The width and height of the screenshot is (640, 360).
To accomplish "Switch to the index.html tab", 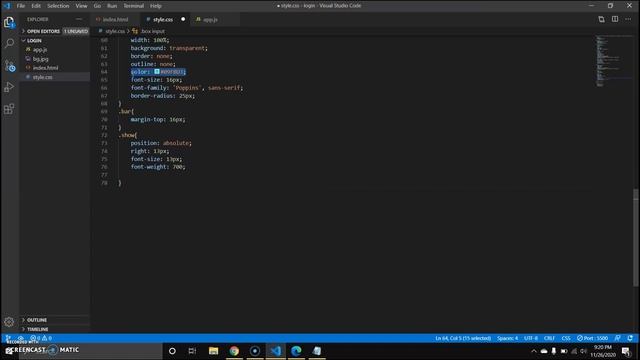I will pos(116,19).
